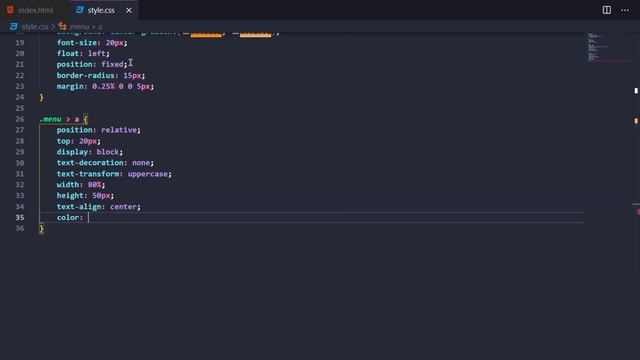Click the 'position: relative;' line

[x=98, y=130]
